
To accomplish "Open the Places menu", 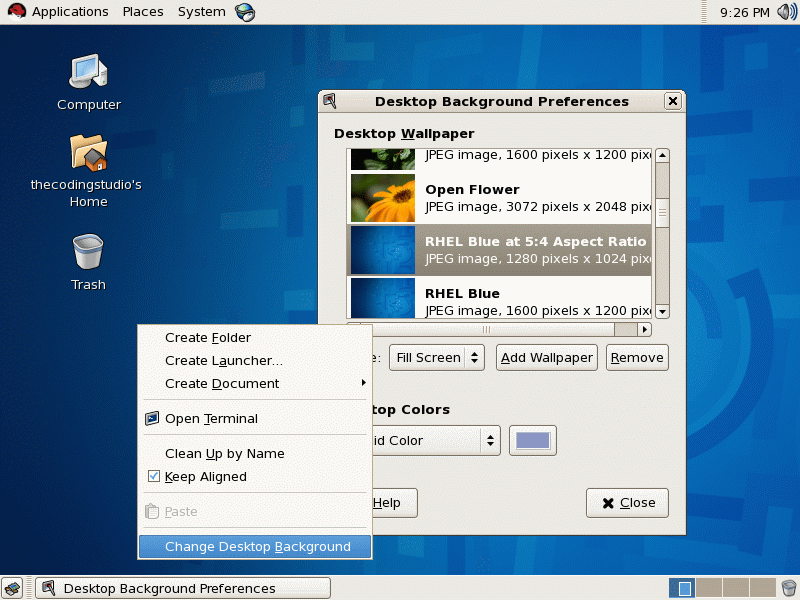I will coord(143,12).
